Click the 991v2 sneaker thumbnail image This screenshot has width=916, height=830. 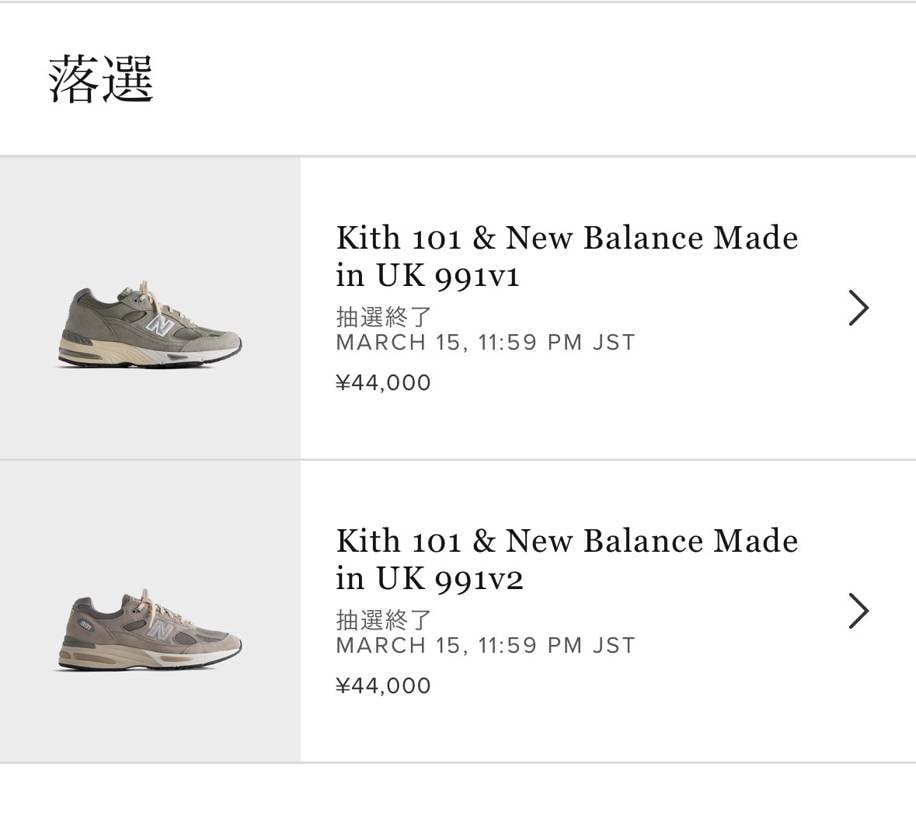[x=150, y=630]
